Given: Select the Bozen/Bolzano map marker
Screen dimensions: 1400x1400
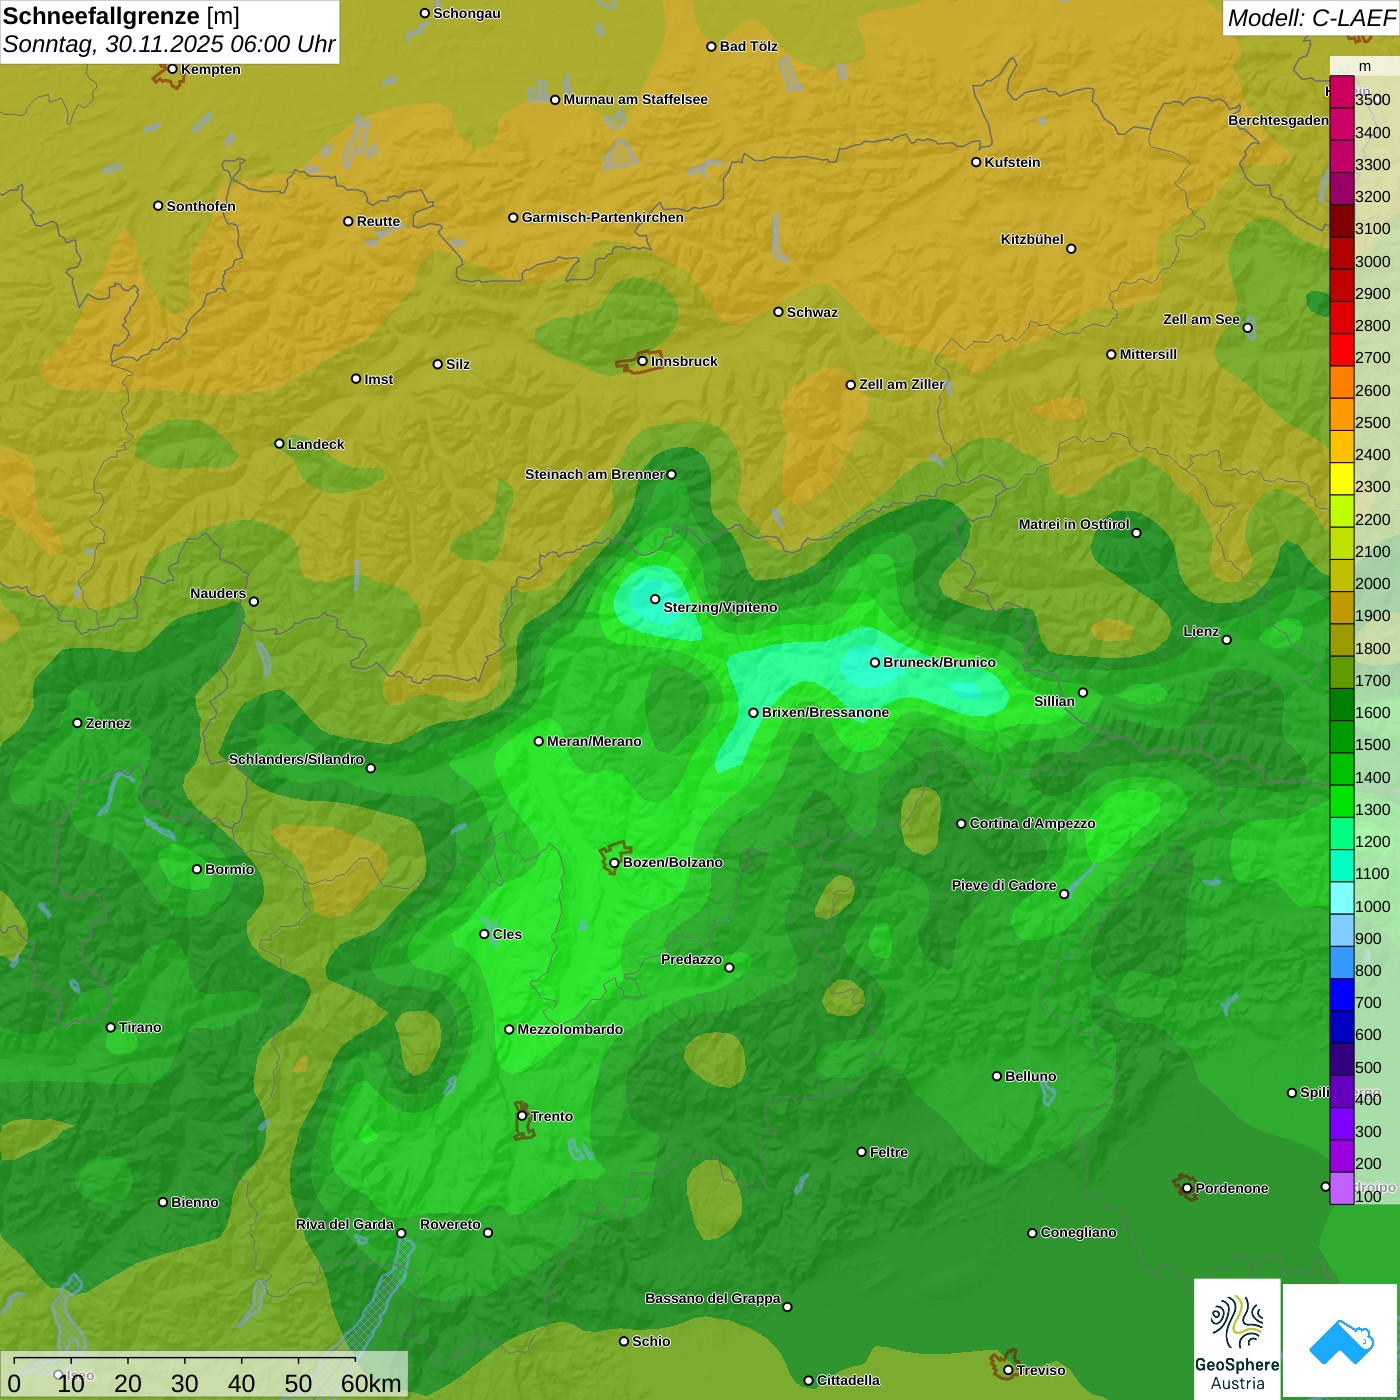Looking at the screenshot, I should click(614, 863).
